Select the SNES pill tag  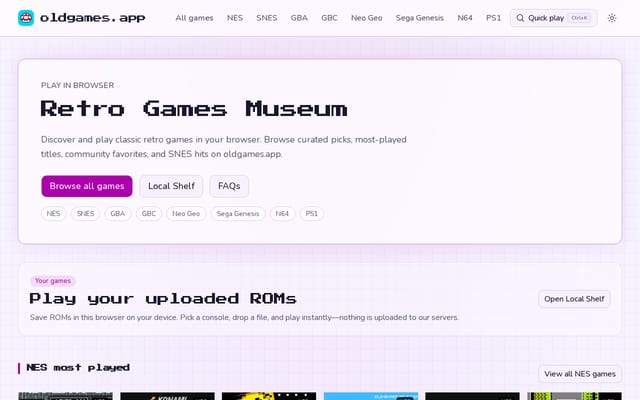[x=85, y=213]
